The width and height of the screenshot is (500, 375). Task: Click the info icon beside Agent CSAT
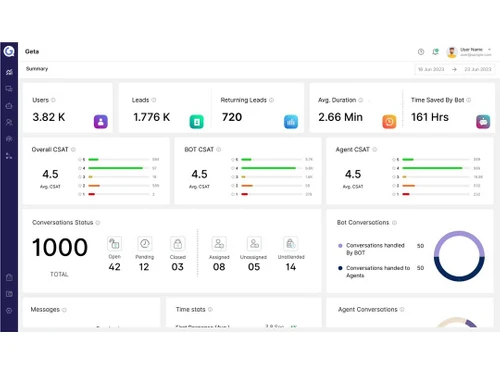click(x=375, y=149)
